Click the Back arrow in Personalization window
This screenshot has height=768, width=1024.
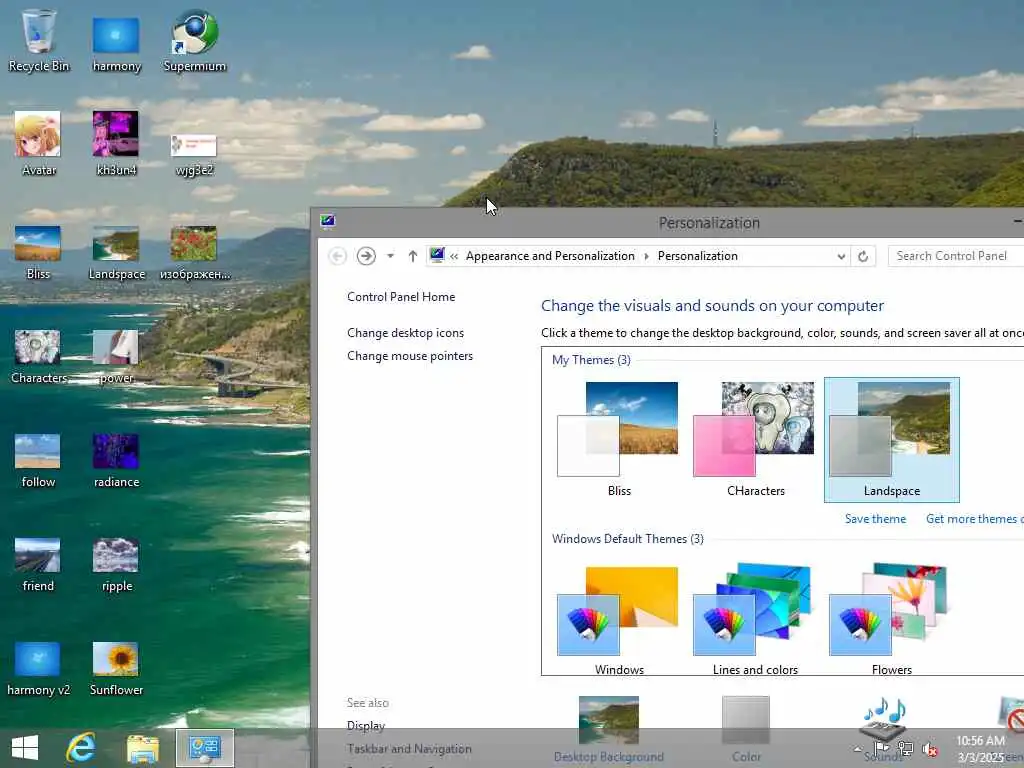[x=338, y=256]
